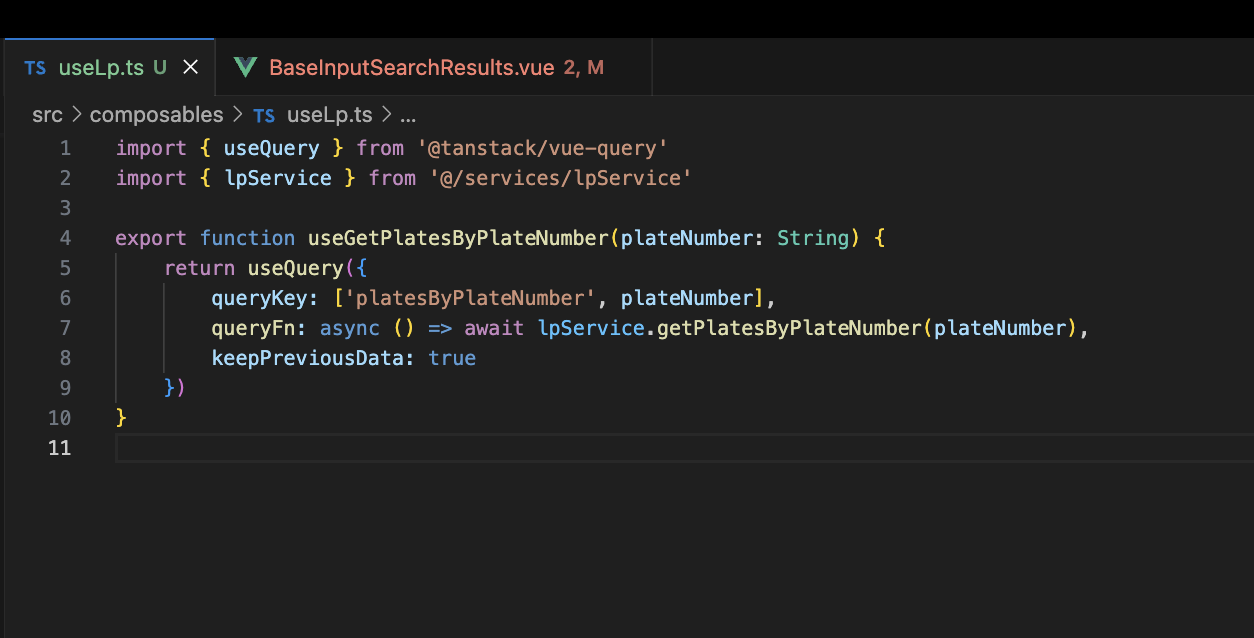Click the '2, M' problems badge on the Vue tab

click(584, 68)
